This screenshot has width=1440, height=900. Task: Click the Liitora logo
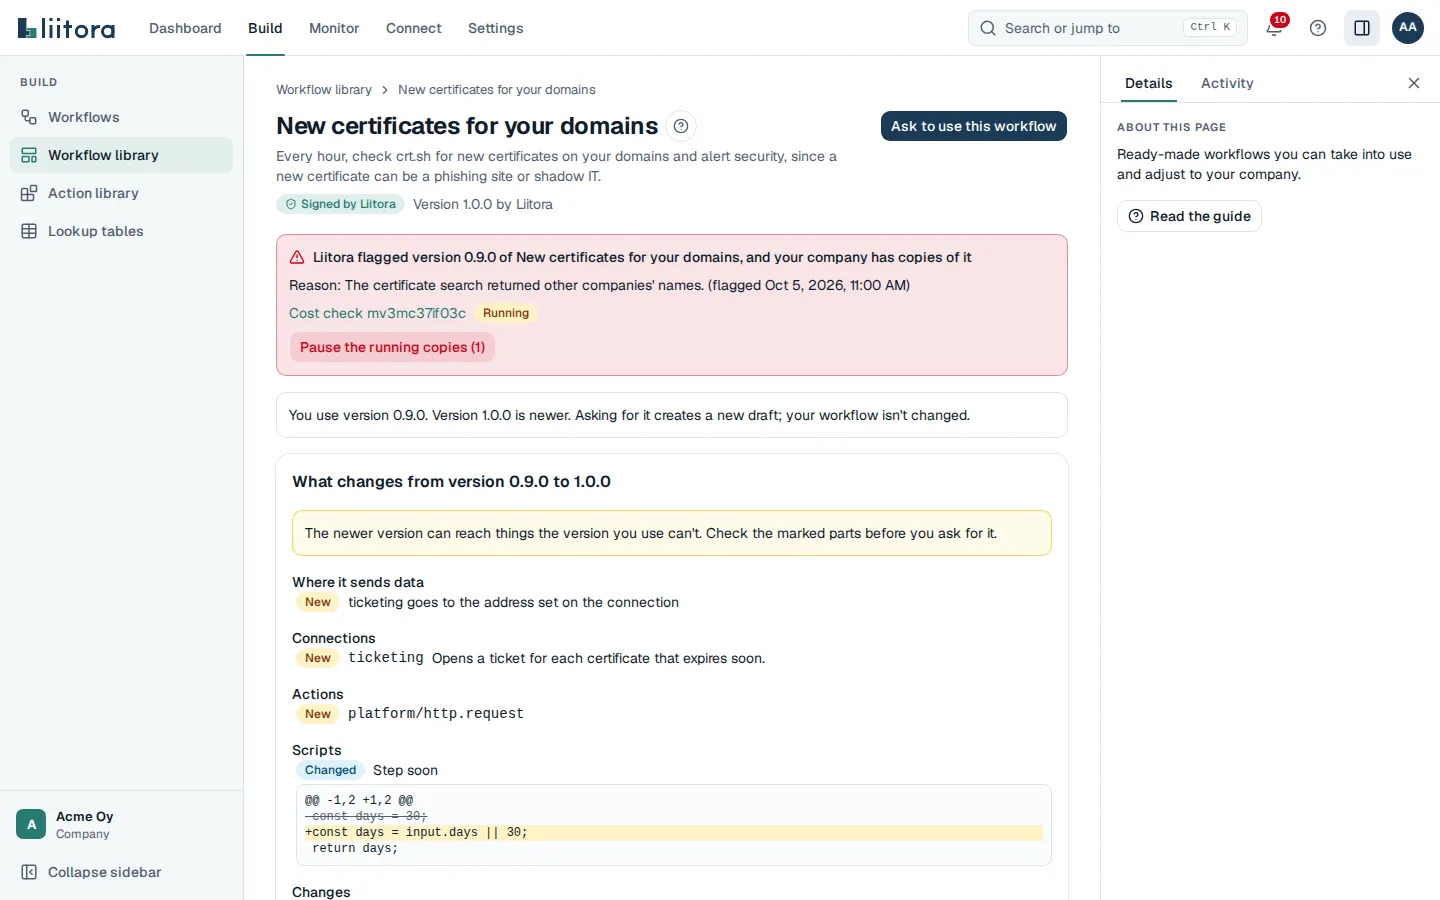66,28
